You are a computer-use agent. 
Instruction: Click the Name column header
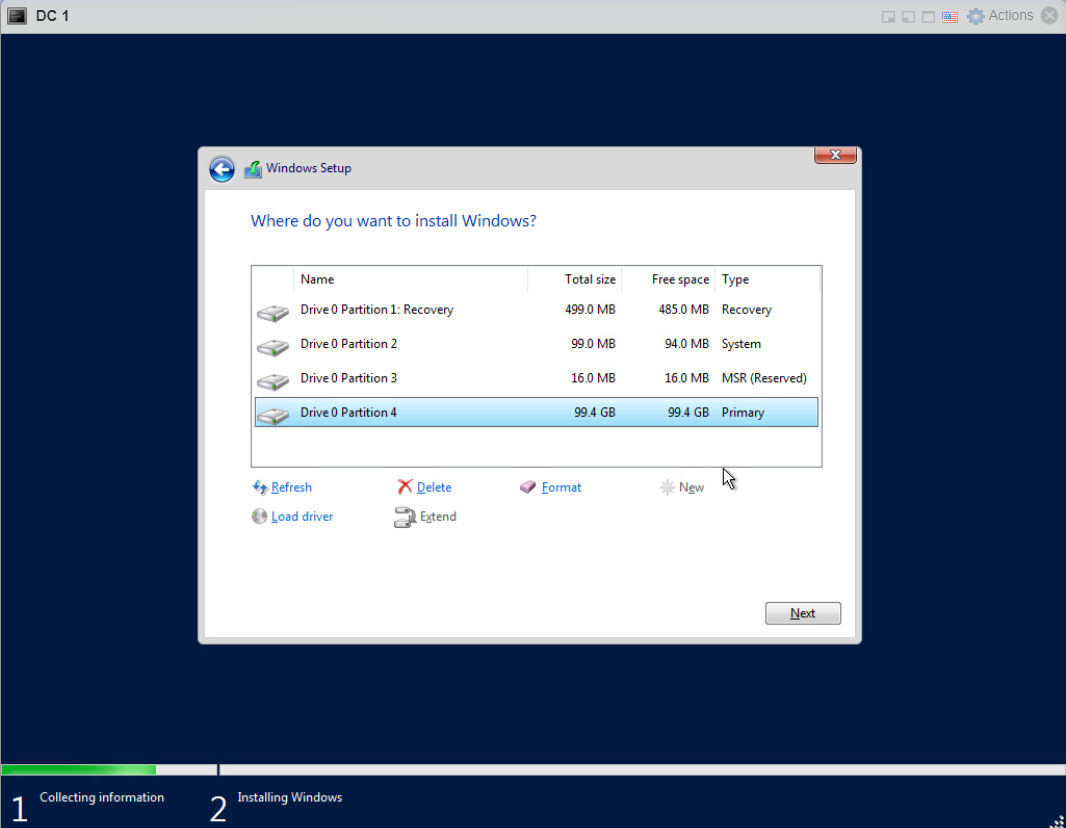[x=317, y=279]
